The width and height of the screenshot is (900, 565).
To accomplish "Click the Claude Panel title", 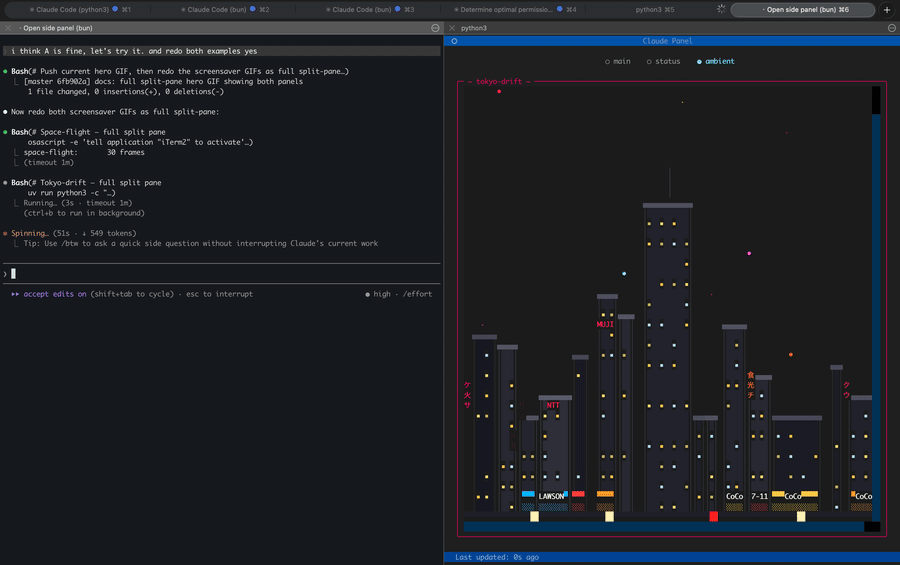I will click(x=667, y=41).
